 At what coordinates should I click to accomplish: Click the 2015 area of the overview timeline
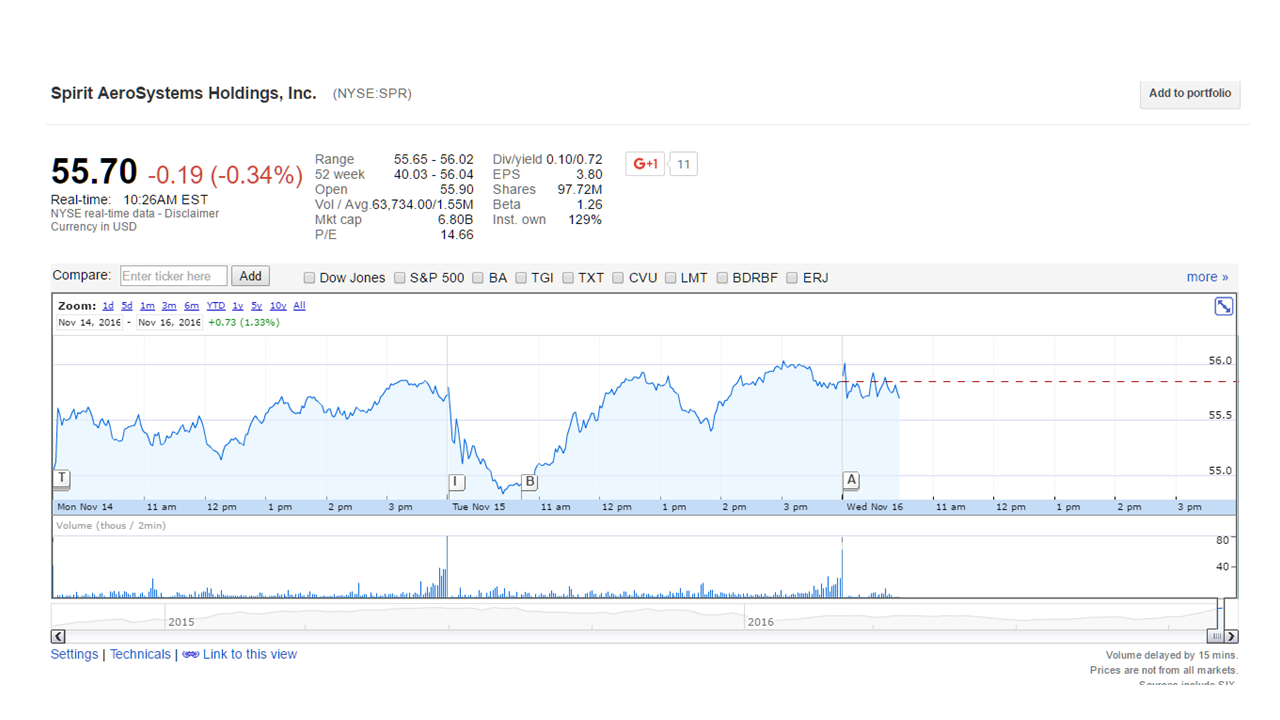pyautogui.click(x=181, y=621)
